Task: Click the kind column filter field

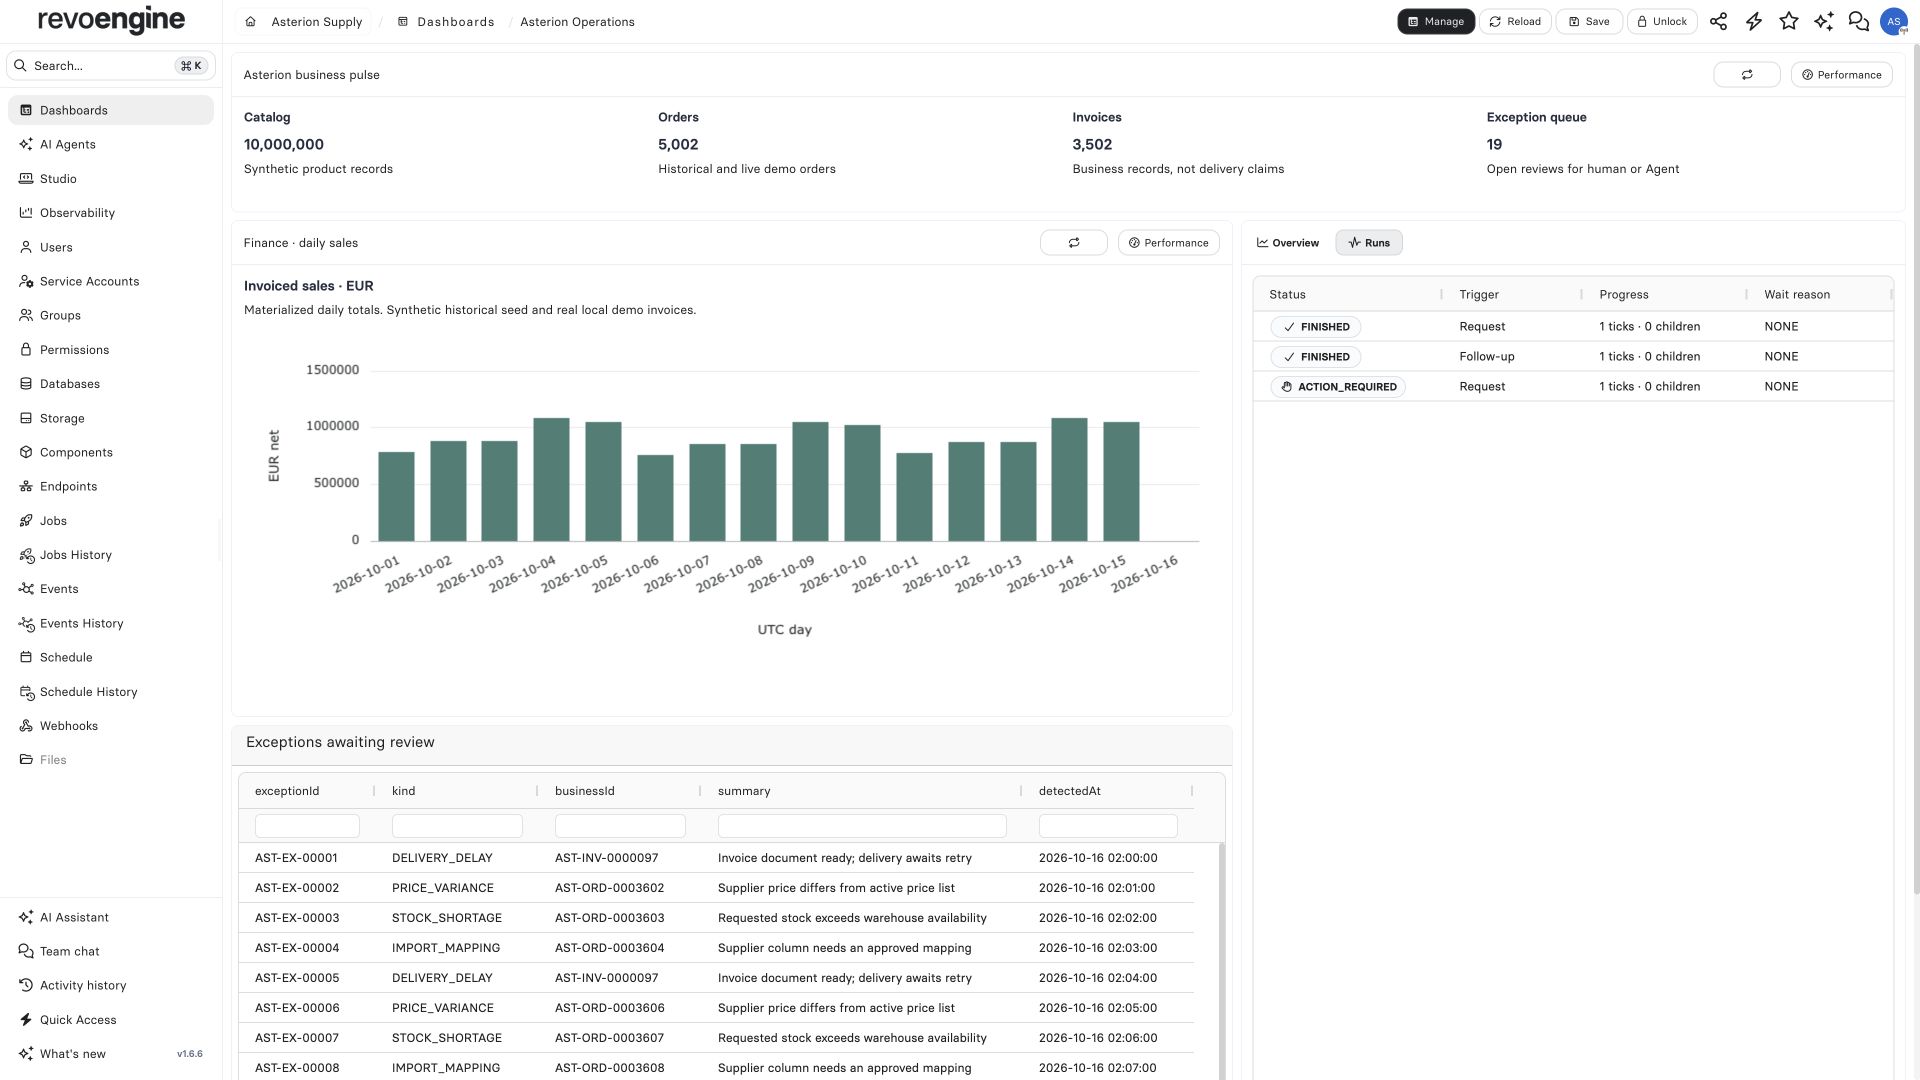Action: tap(457, 826)
